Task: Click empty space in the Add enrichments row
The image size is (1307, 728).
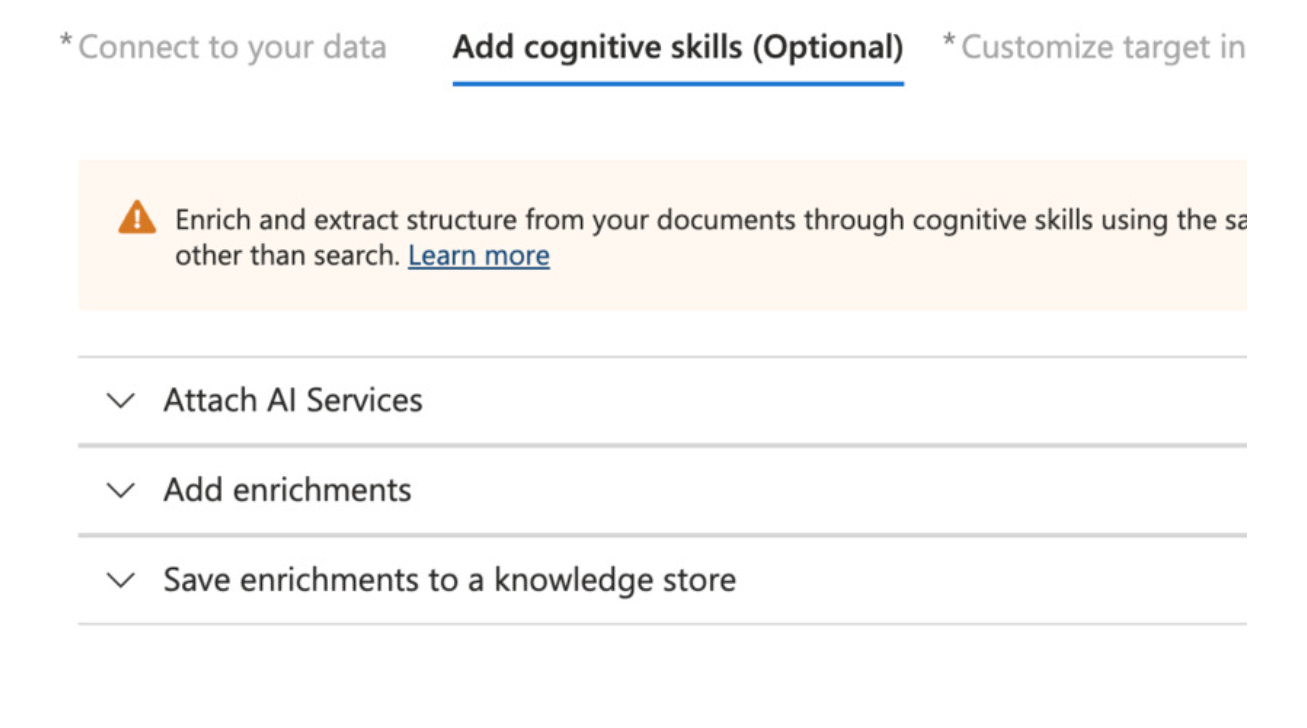Action: click(800, 491)
